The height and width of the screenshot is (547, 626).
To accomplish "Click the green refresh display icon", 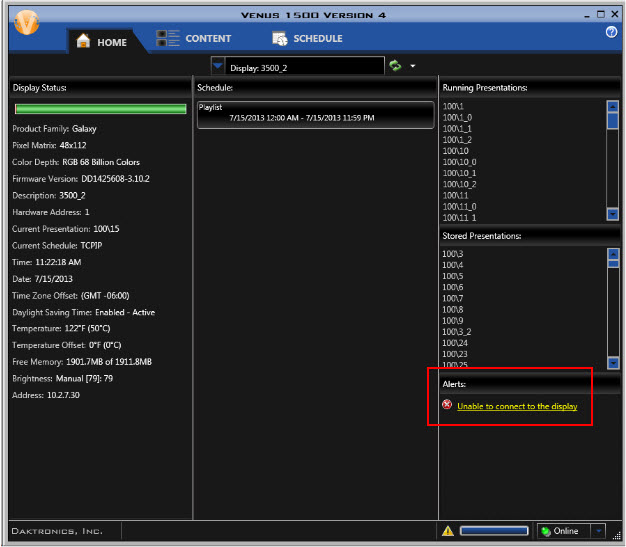I will (x=395, y=66).
